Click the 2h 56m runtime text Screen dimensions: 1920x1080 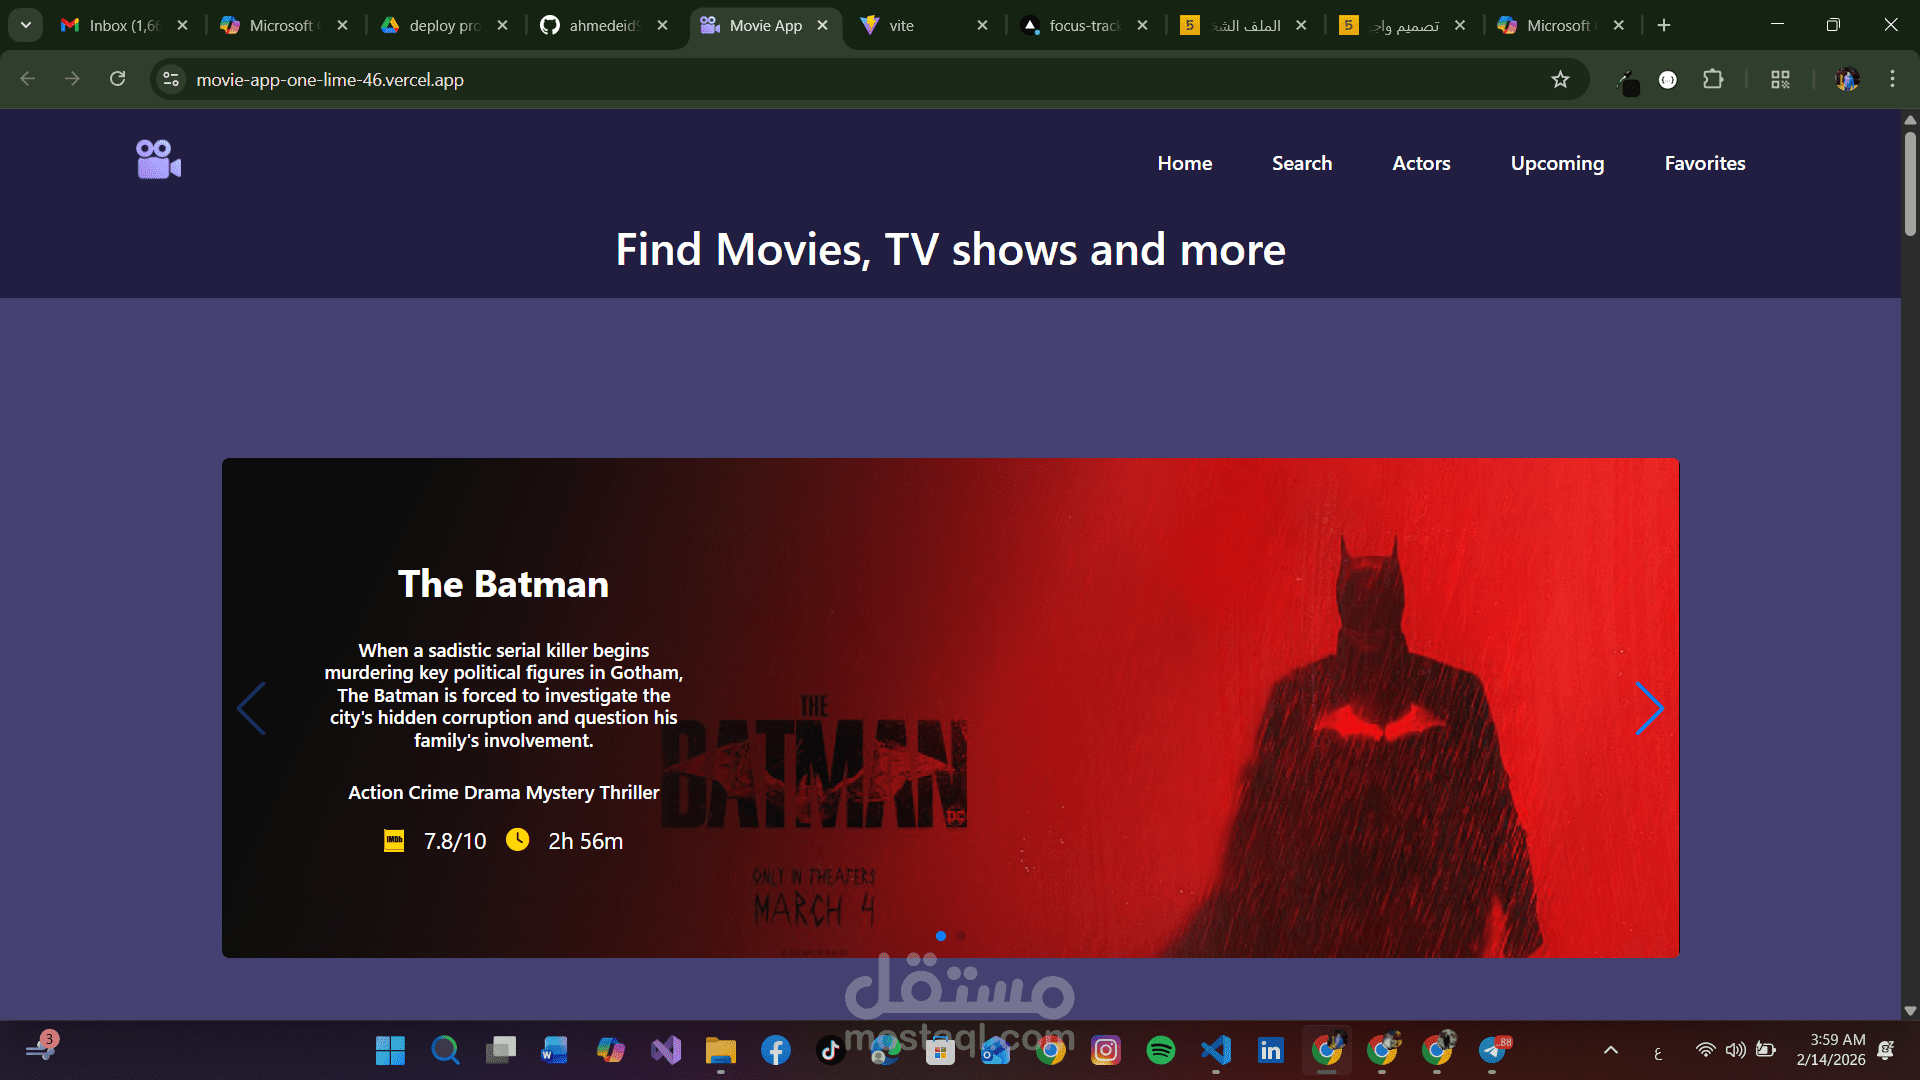click(585, 841)
